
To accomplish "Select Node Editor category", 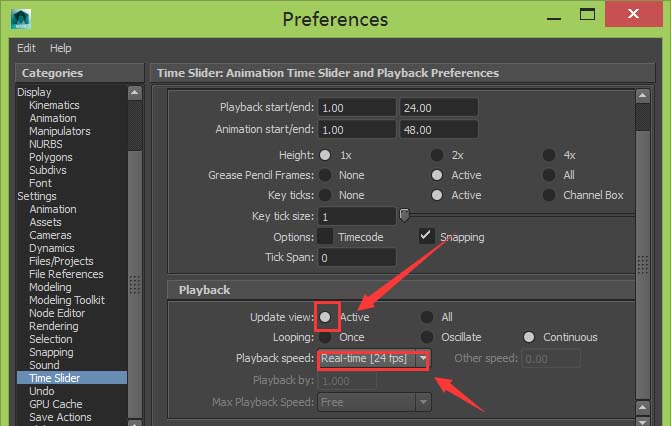I will pyautogui.click(x=57, y=313).
